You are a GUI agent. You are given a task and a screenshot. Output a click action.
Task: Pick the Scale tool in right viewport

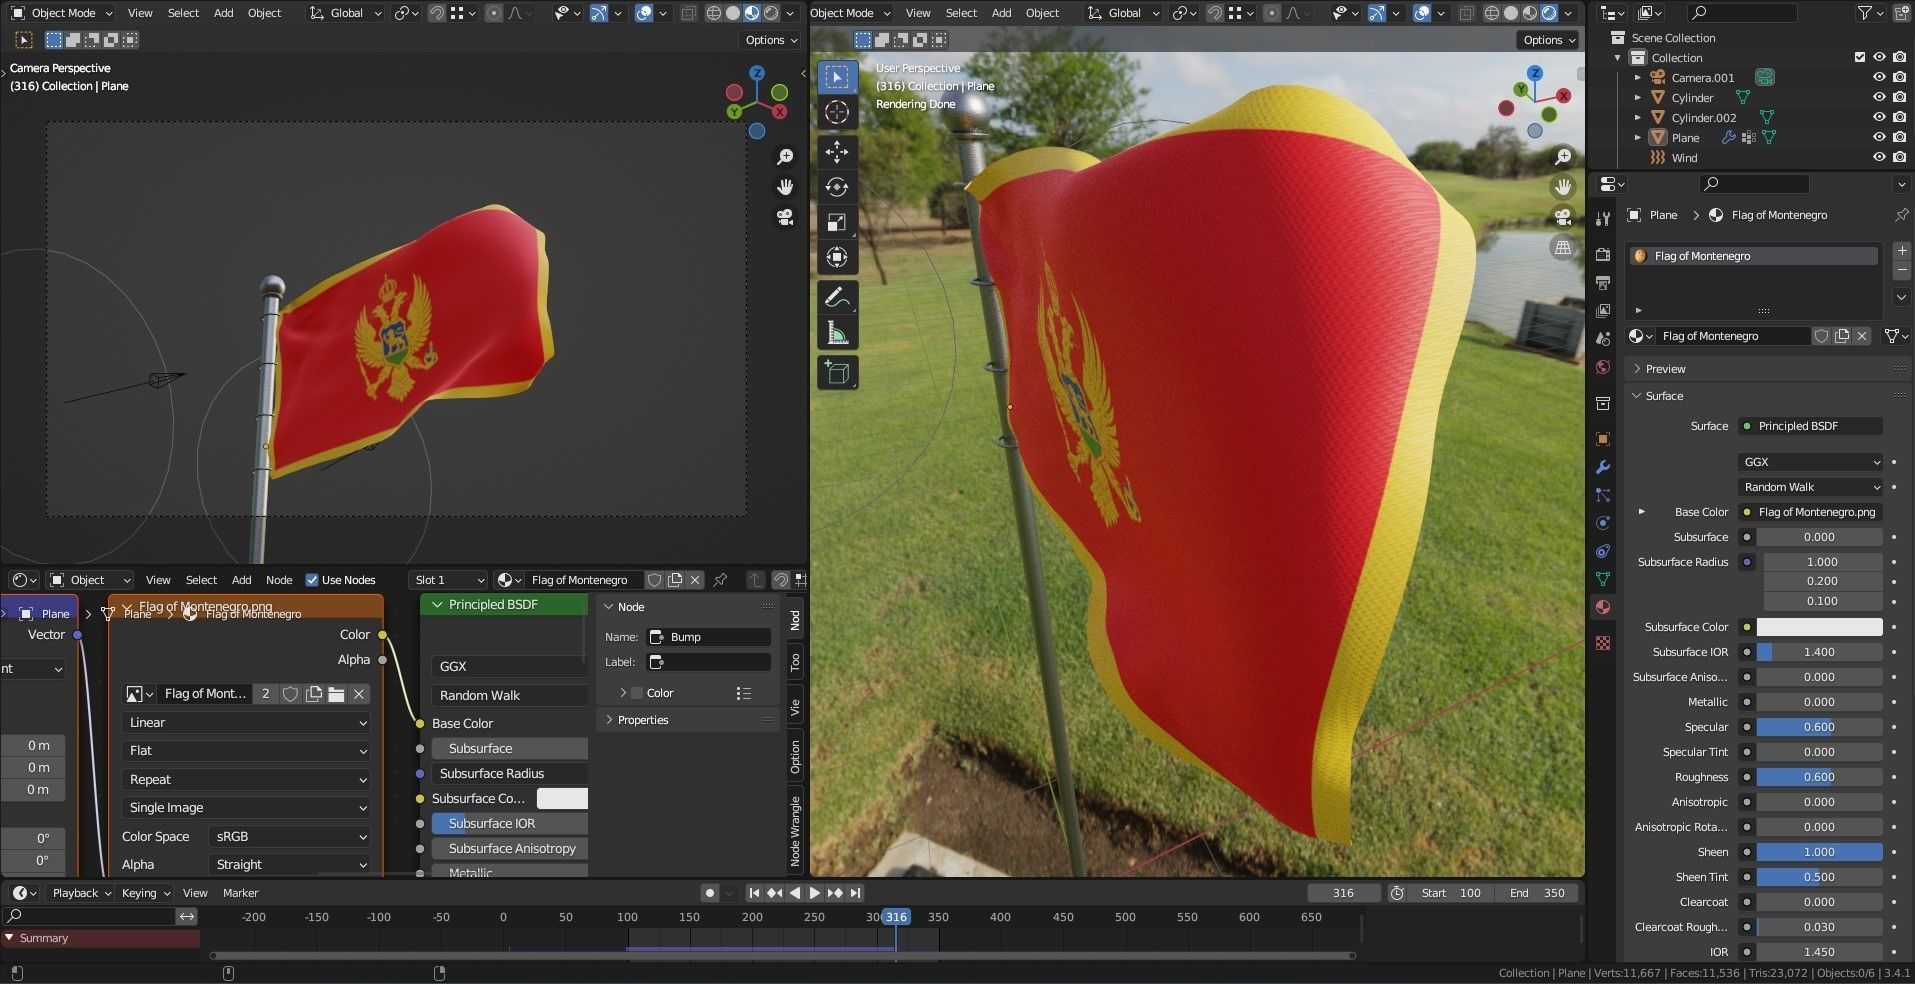coord(837,222)
